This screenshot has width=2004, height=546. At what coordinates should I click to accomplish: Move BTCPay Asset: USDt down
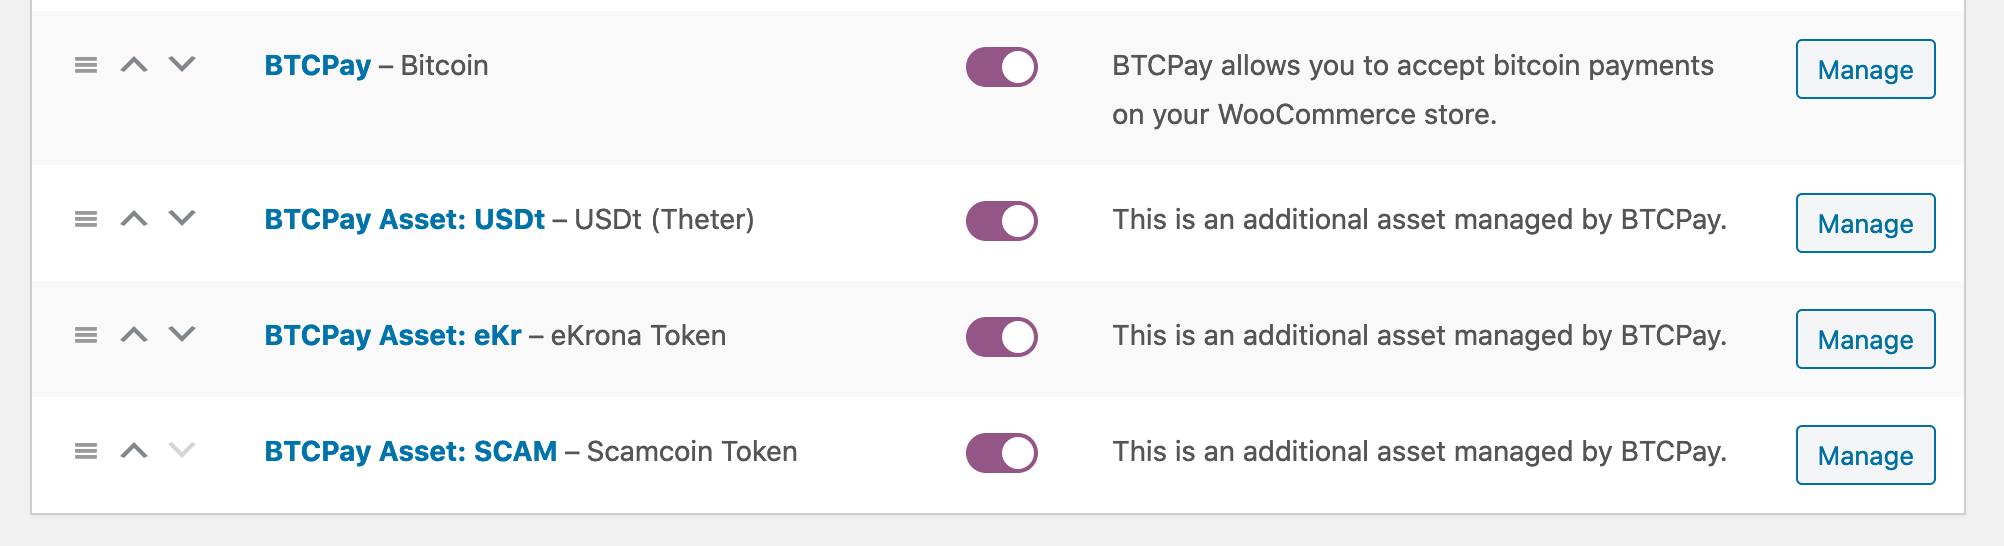(x=182, y=219)
